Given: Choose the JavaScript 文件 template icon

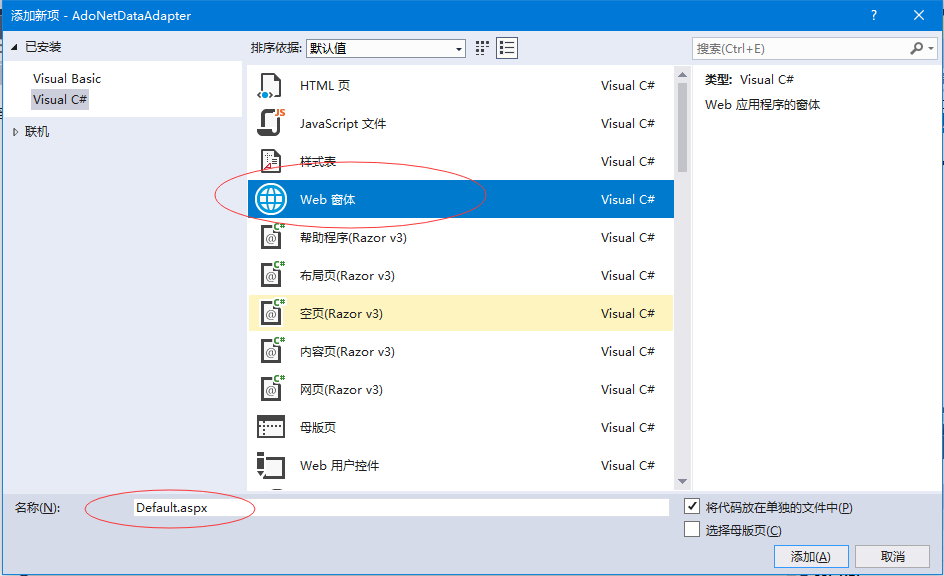Looking at the screenshot, I should point(271,124).
